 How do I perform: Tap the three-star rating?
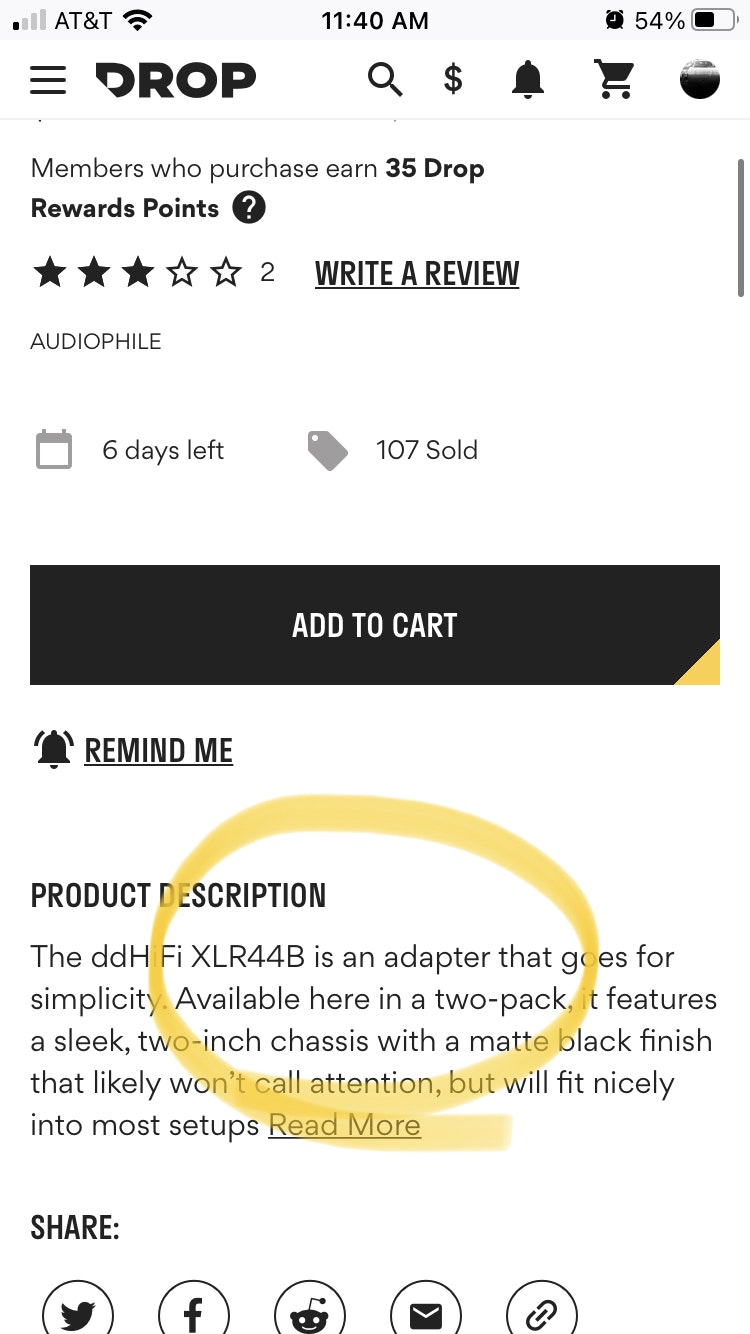(138, 272)
